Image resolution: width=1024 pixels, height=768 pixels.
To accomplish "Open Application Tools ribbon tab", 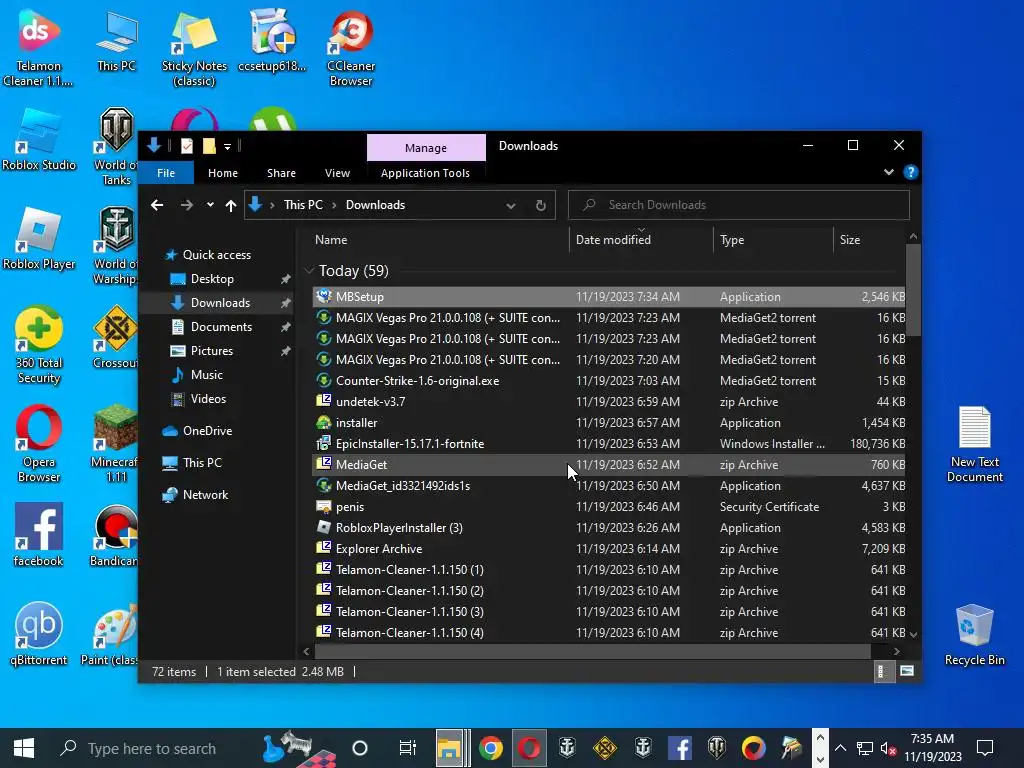I will click(x=425, y=173).
